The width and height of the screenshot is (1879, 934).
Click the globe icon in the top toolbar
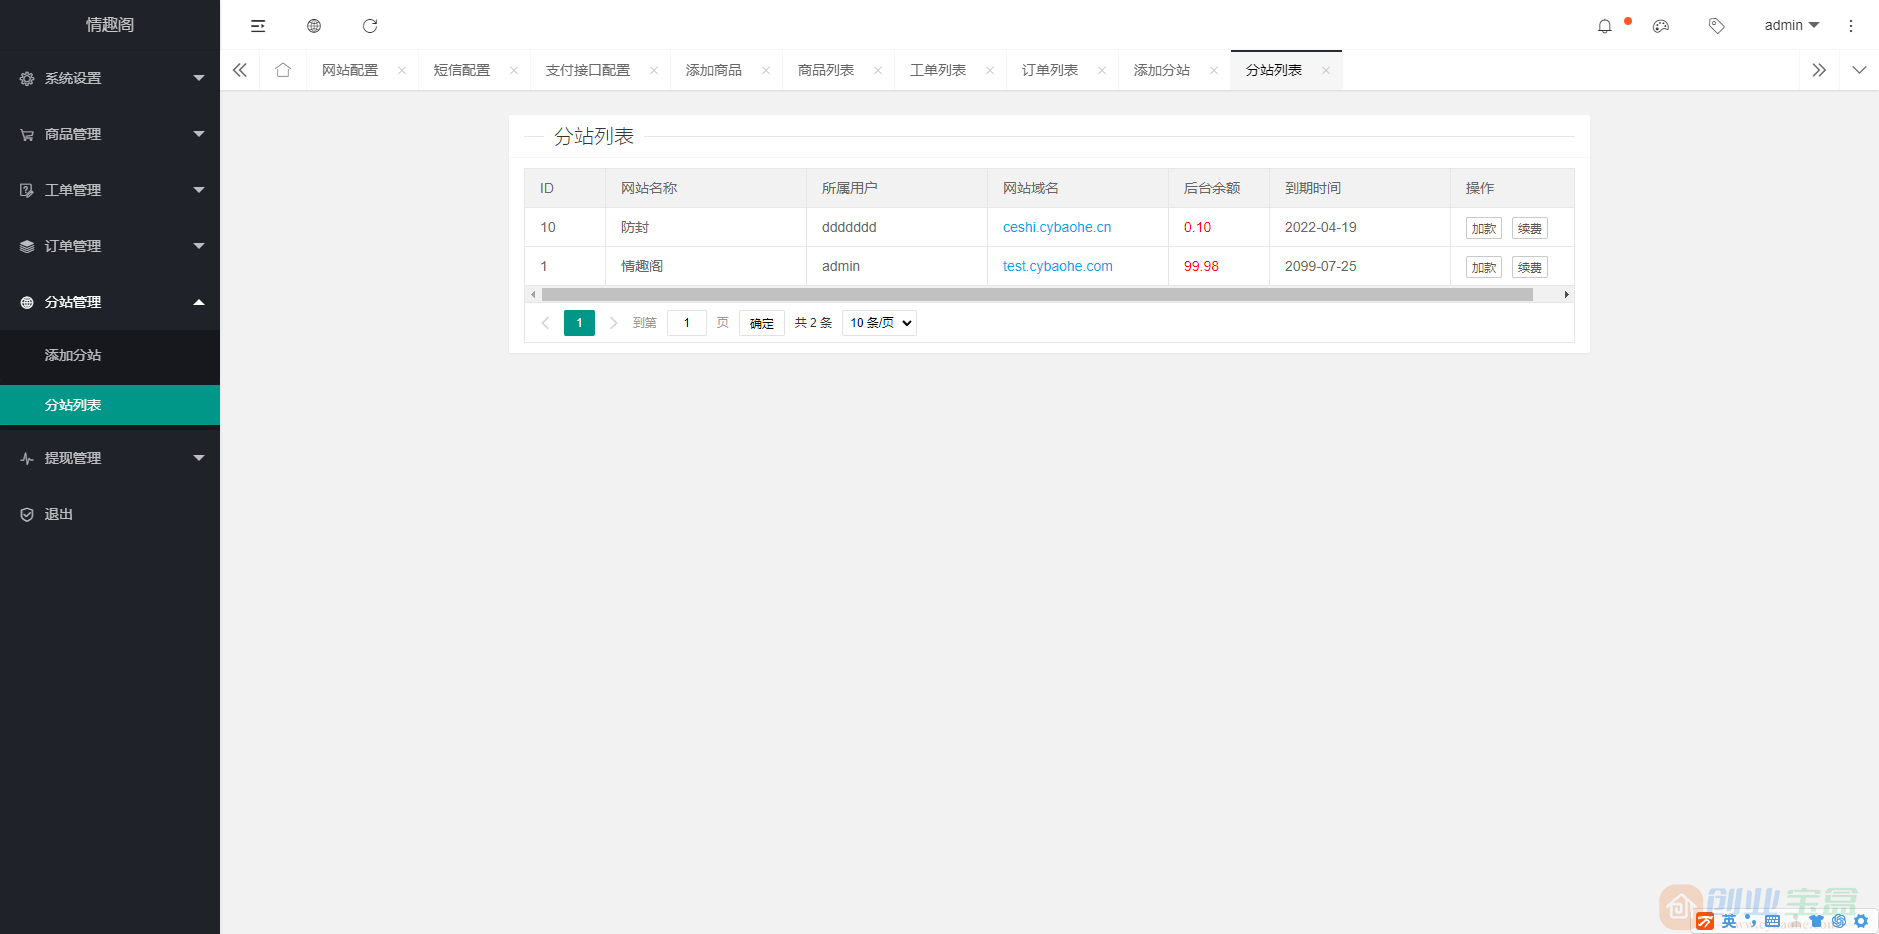[314, 25]
